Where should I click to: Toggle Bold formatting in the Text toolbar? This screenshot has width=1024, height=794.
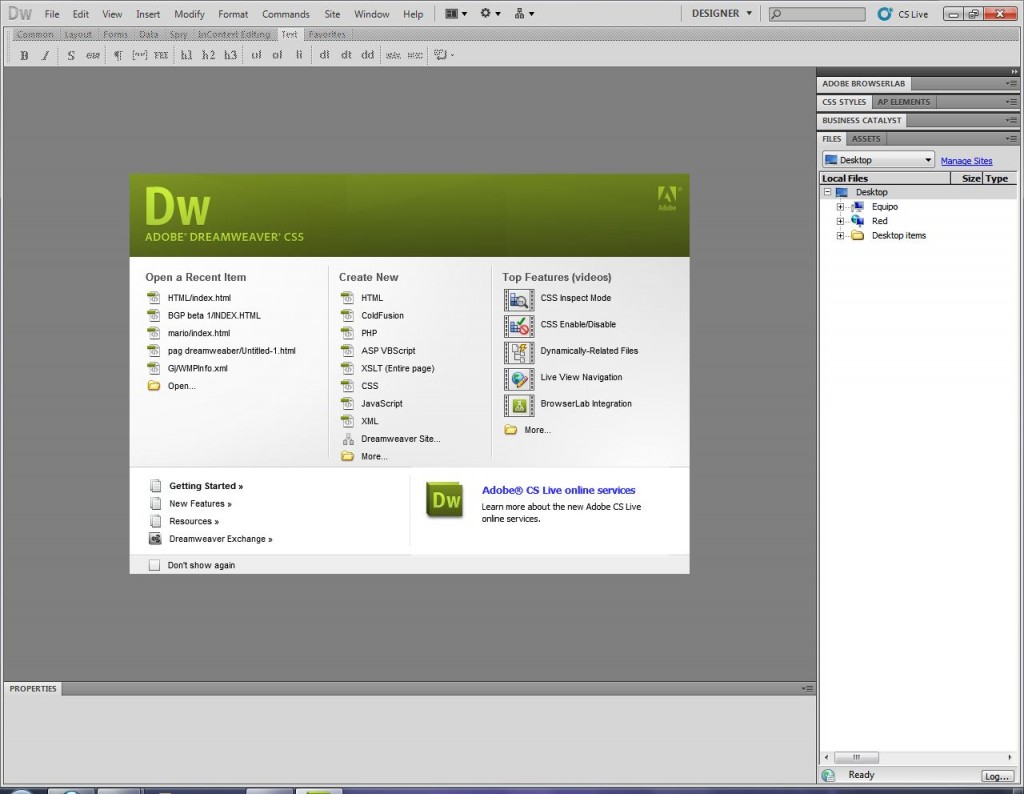click(23, 55)
